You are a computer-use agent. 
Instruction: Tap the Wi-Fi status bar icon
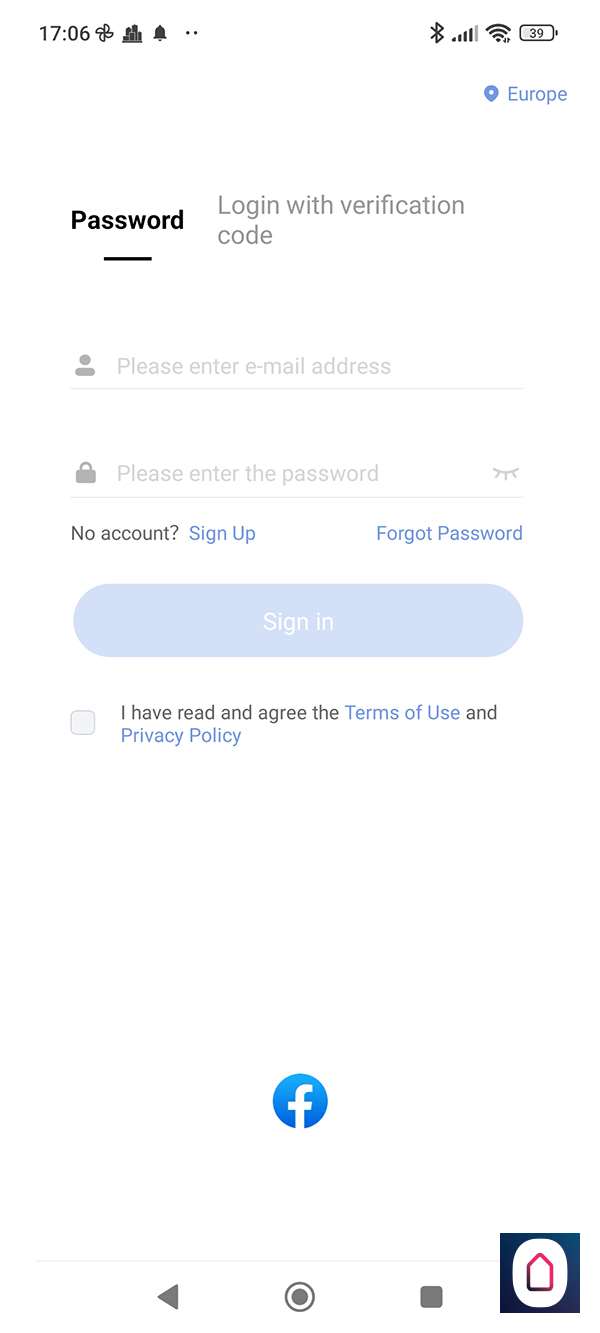point(497,33)
